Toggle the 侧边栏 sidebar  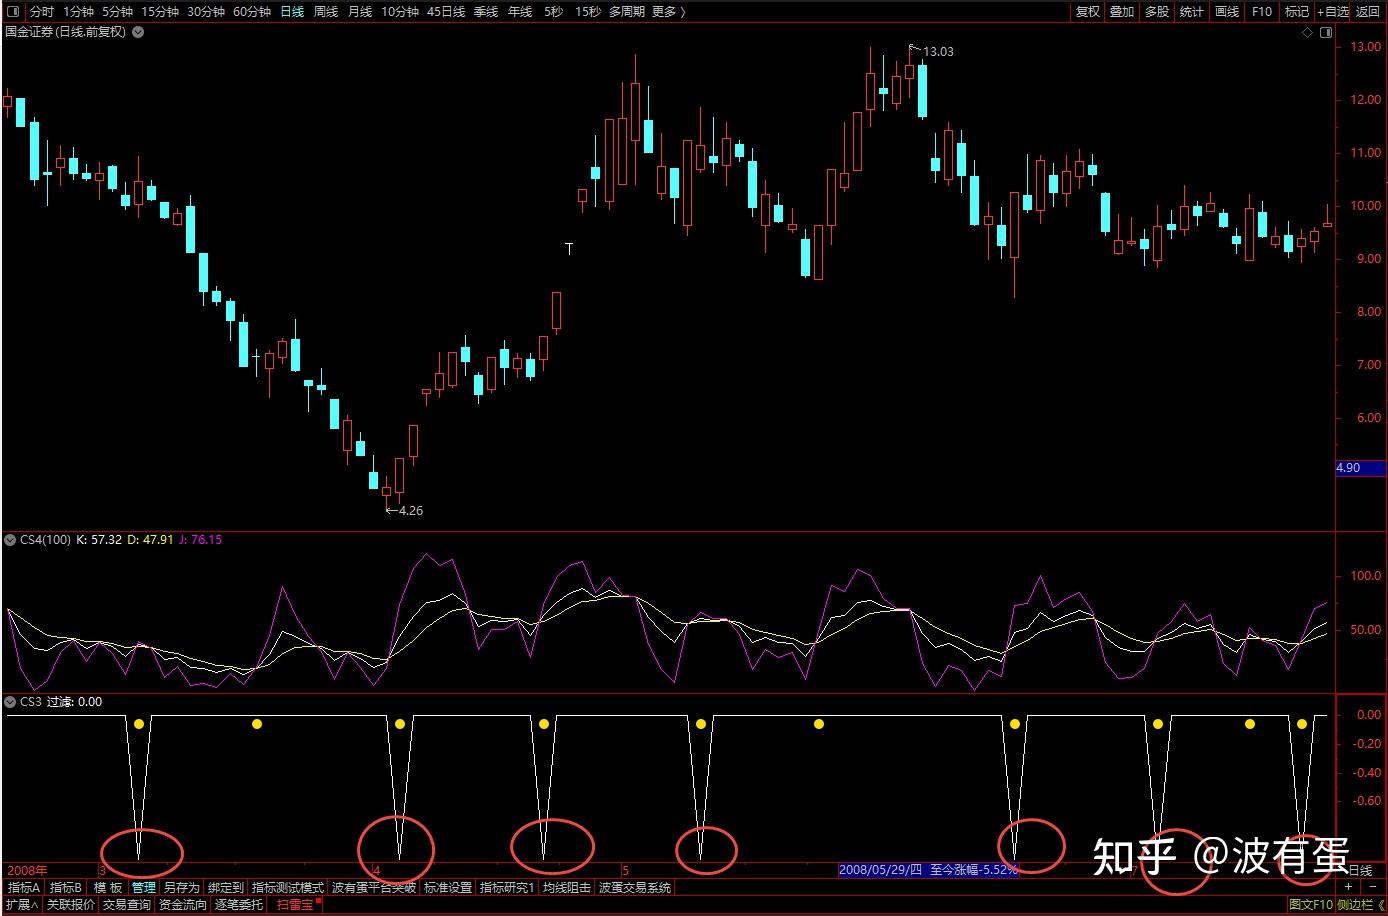click(1361, 905)
